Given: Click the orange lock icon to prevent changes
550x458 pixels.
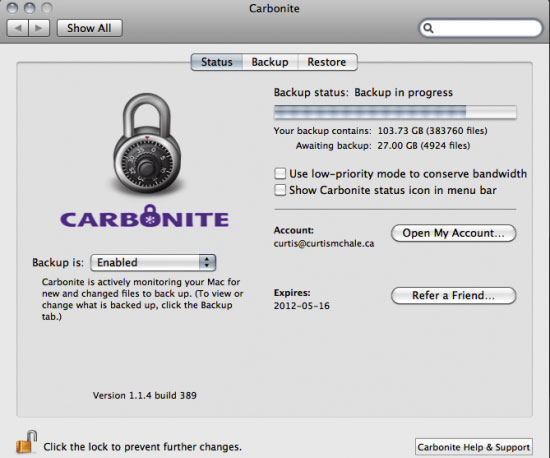Looking at the screenshot, I should 26,442.
